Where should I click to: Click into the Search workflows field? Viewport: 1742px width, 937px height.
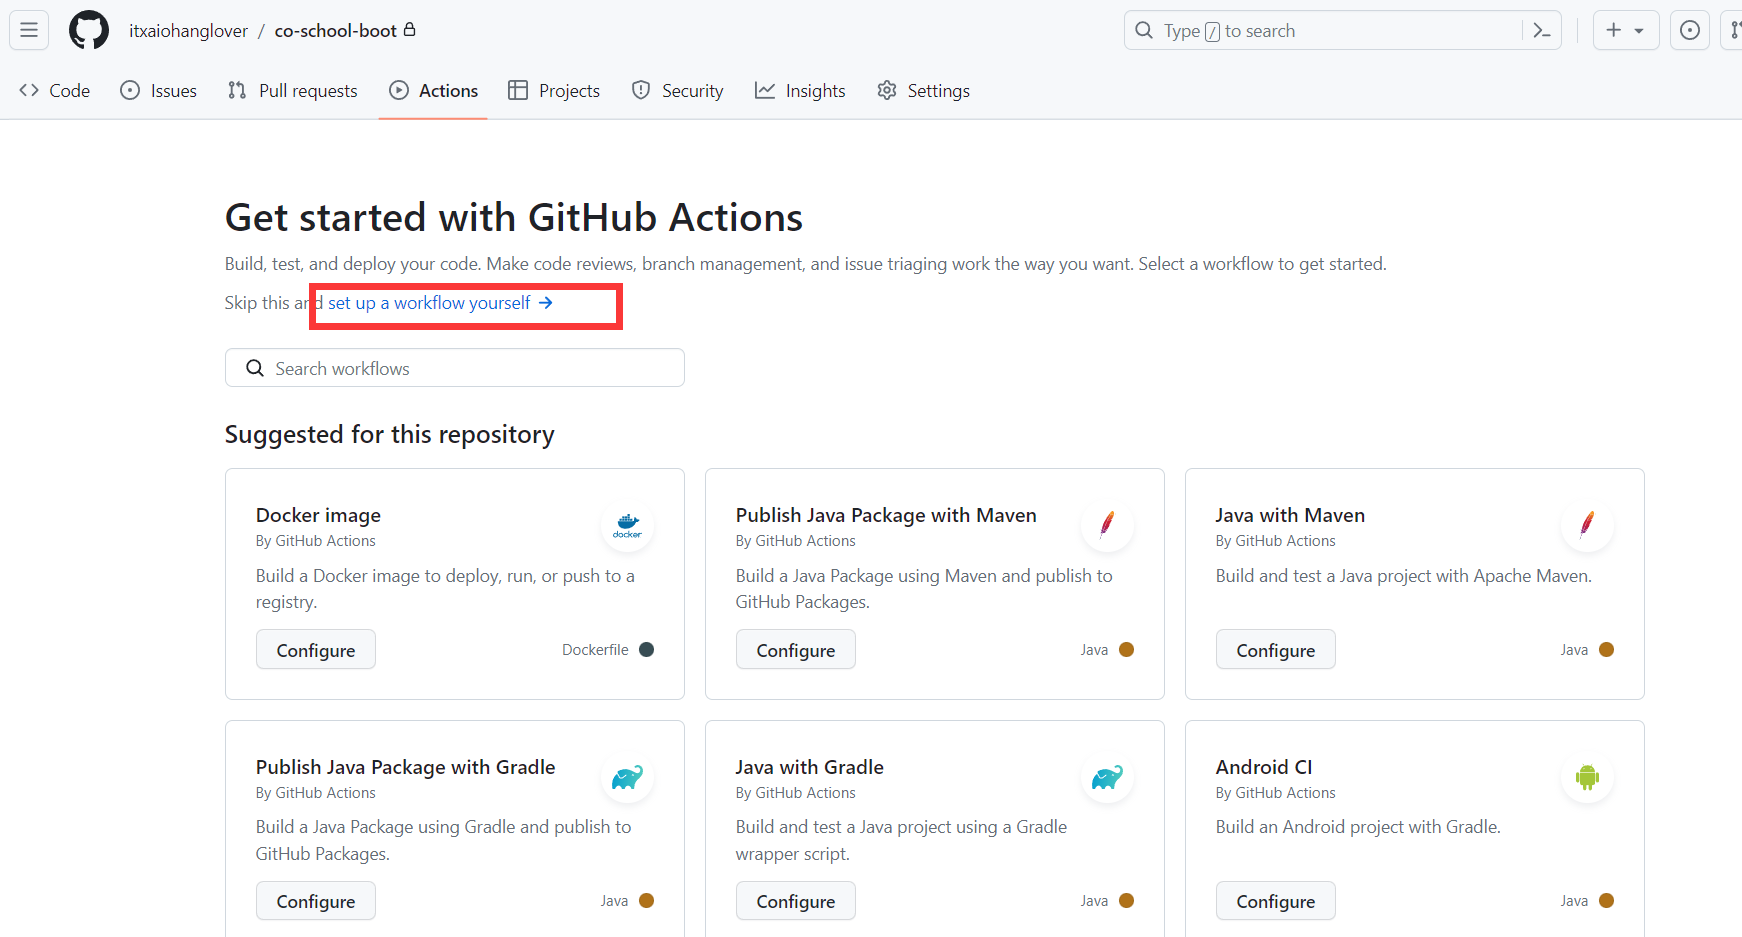455,368
